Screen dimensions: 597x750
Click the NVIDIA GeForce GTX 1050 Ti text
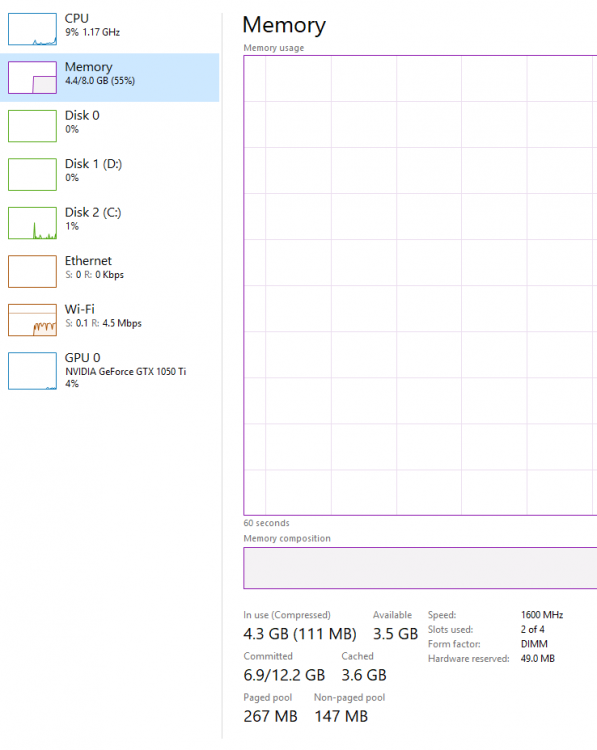pos(125,372)
